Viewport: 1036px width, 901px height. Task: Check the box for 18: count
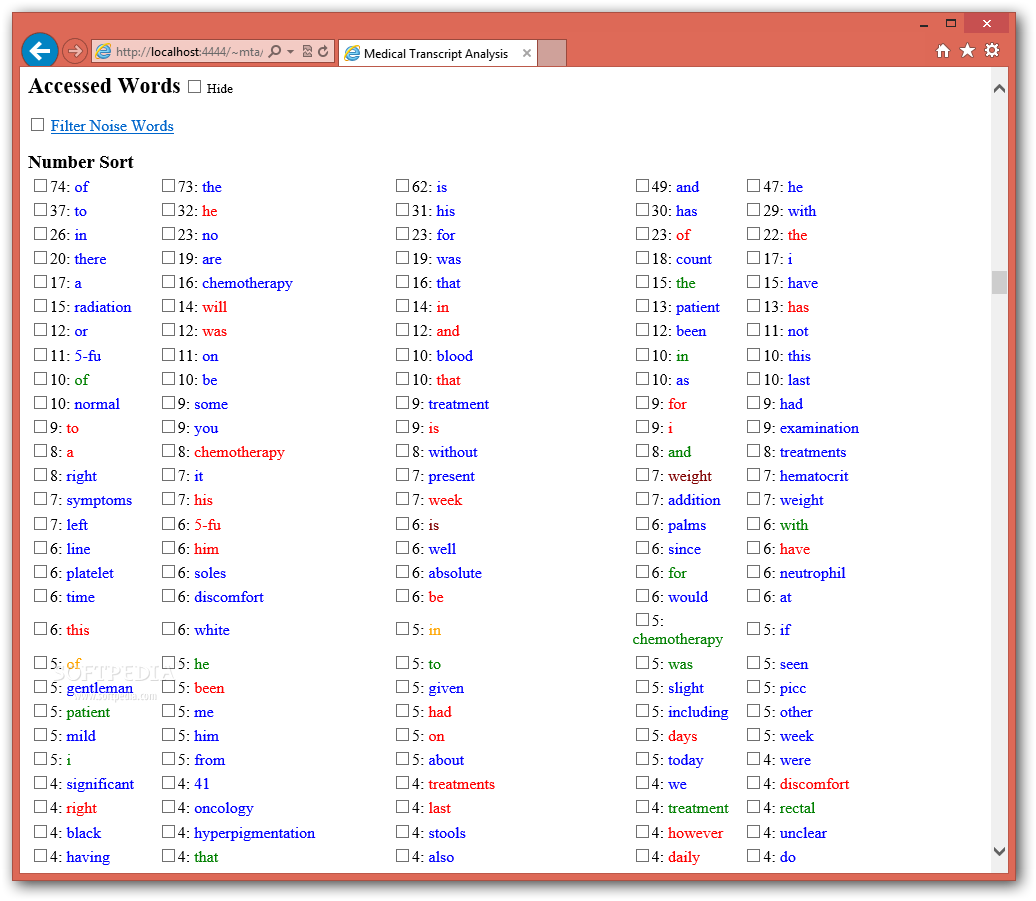tap(642, 258)
